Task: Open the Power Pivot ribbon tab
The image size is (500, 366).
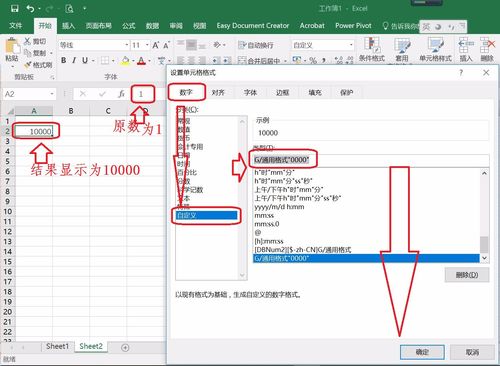Action: [x=353, y=26]
